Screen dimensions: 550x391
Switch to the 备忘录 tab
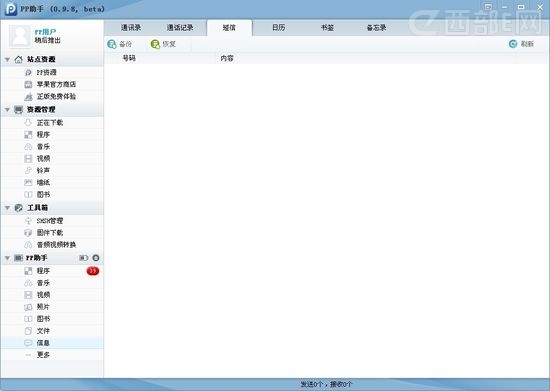tap(376, 27)
